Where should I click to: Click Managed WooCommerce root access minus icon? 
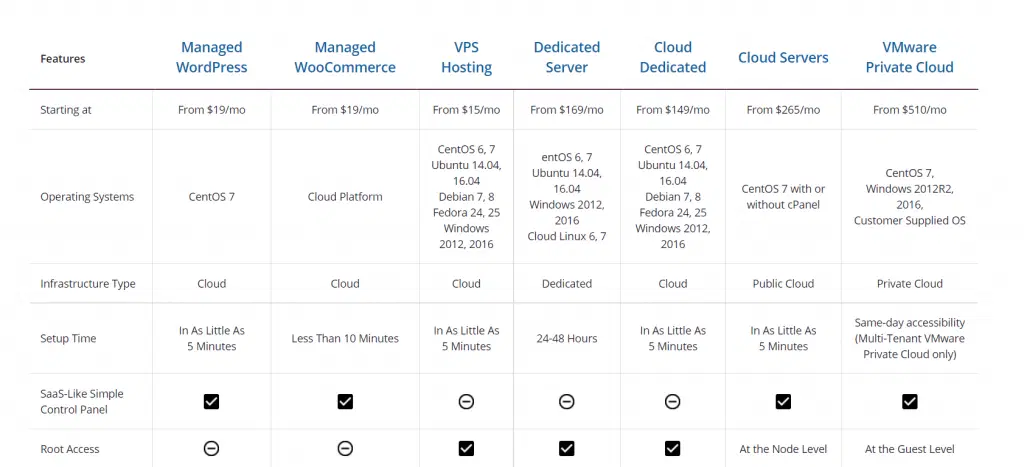(345, 448)
